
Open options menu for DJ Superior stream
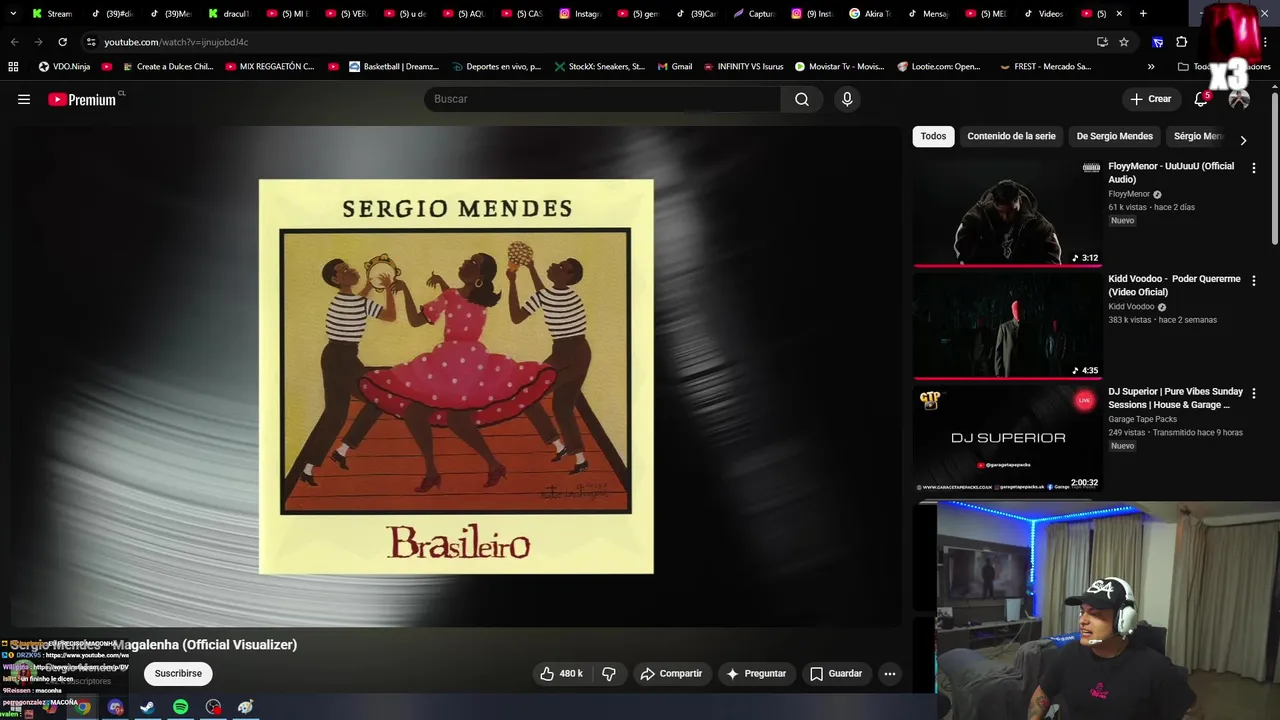click(x=1253, y=394)
